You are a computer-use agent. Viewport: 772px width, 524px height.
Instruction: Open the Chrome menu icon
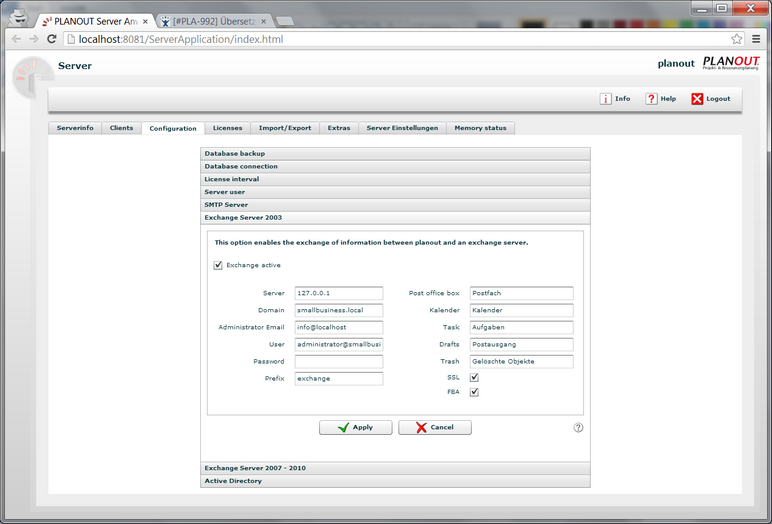click(x=756, y=39)
